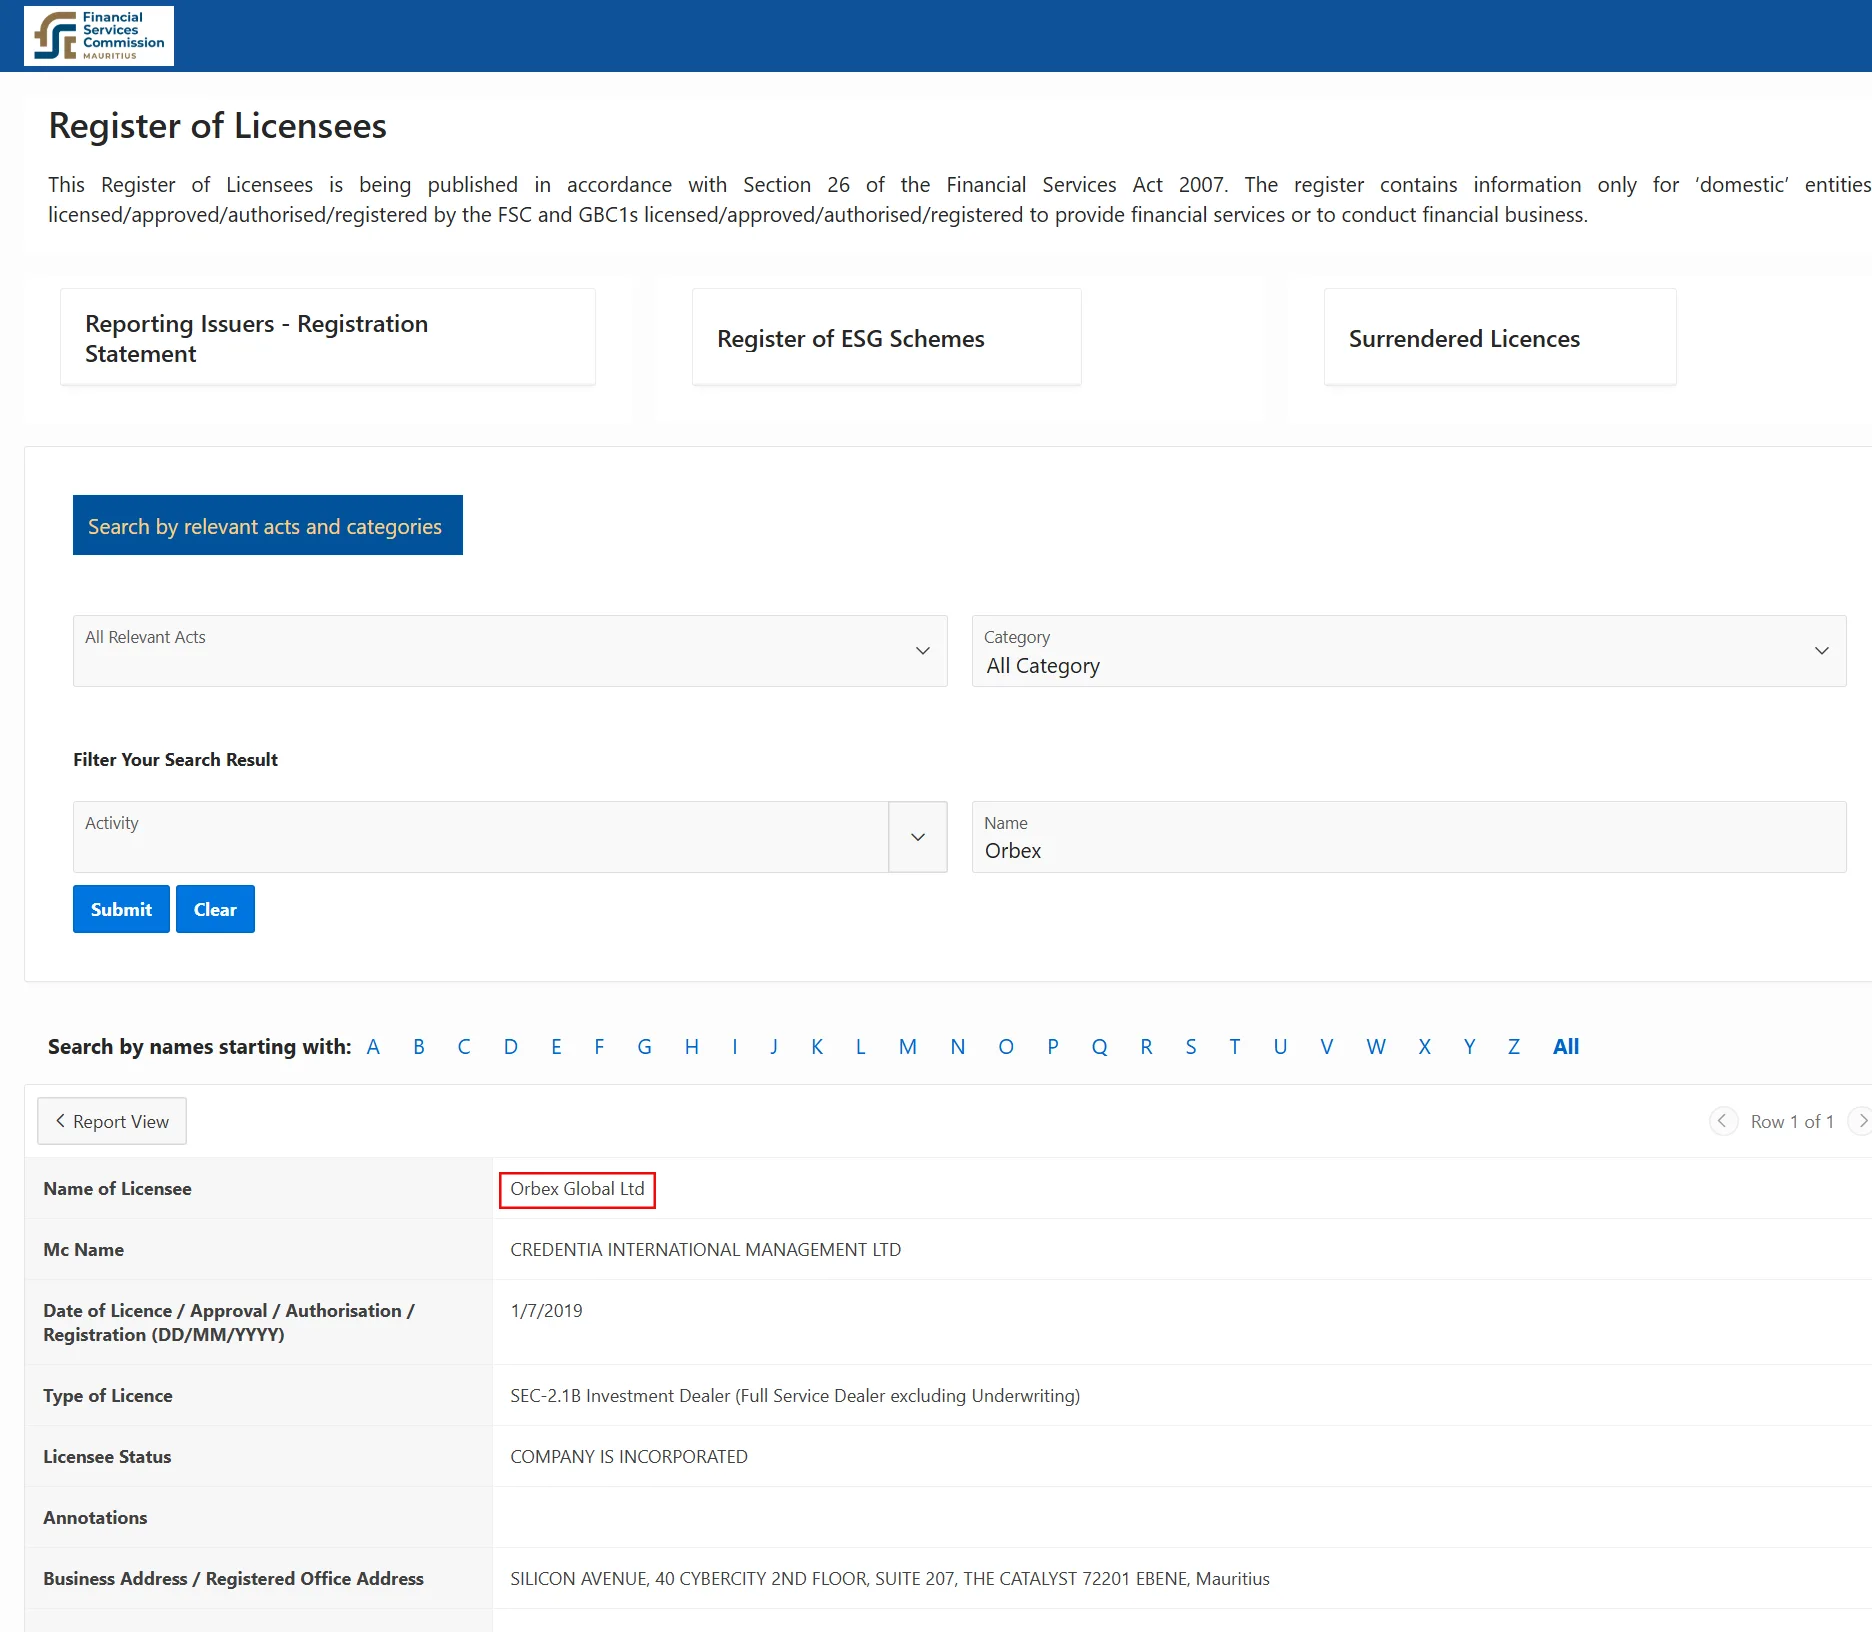
Task: Filter names starting with I
Action: coord(735,1047)
